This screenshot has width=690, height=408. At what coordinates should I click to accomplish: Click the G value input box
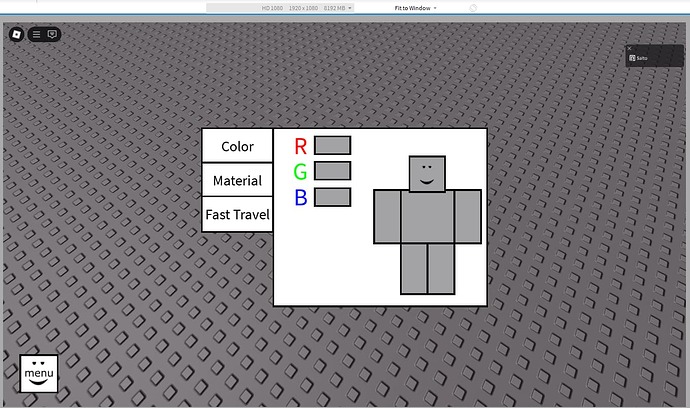pyautogui.click(x=333, y=171)
